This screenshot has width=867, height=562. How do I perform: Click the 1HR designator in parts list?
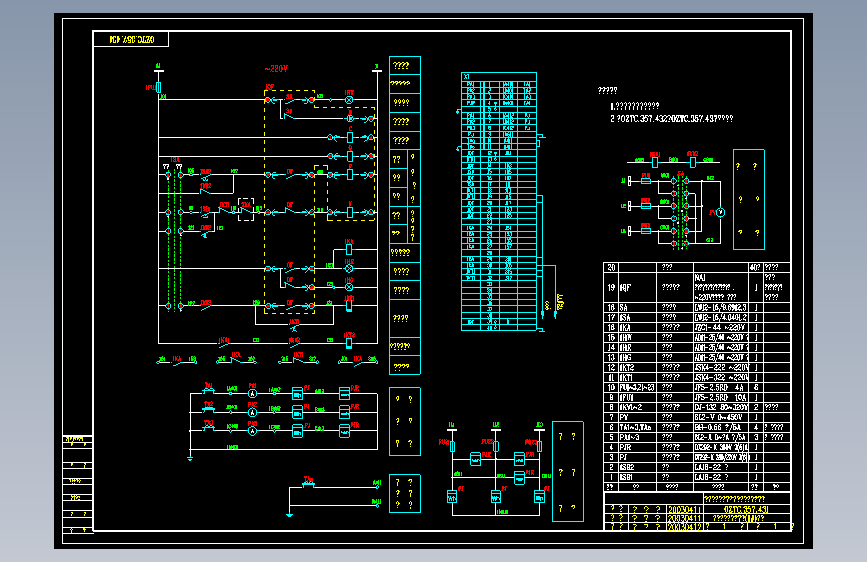click(x=625, y=347)
